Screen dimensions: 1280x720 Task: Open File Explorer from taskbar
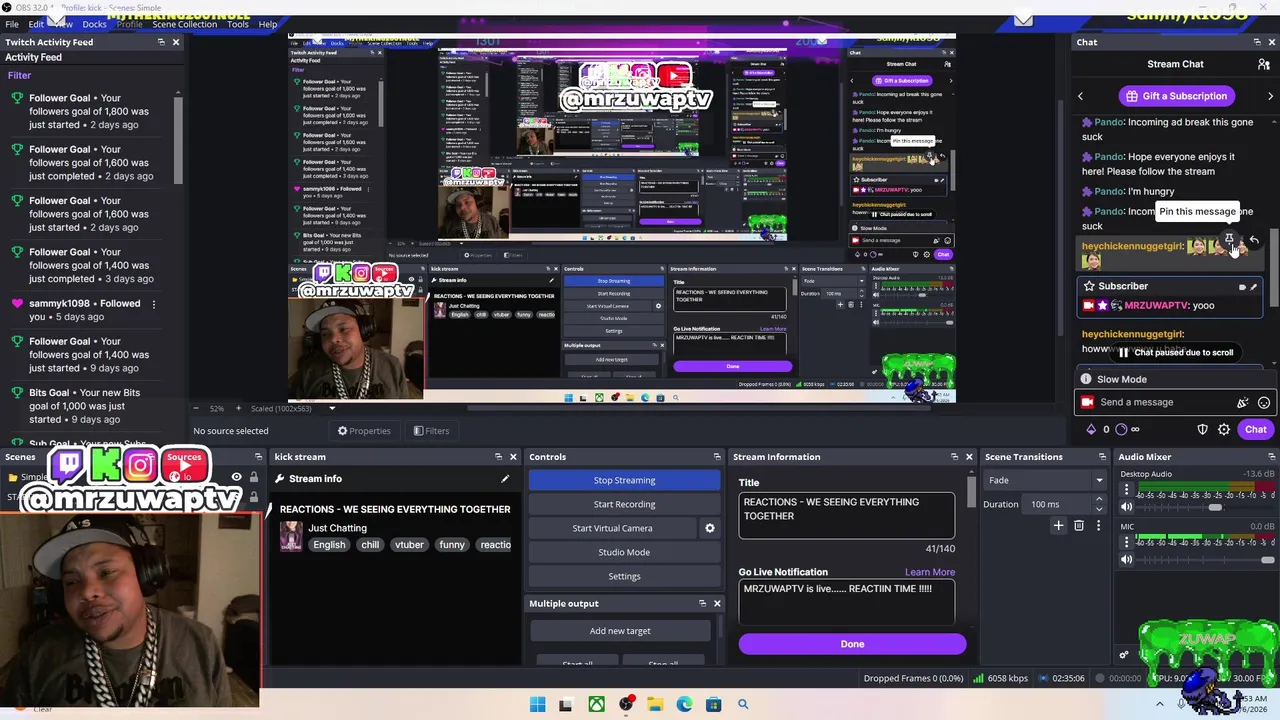click(655, 705)
